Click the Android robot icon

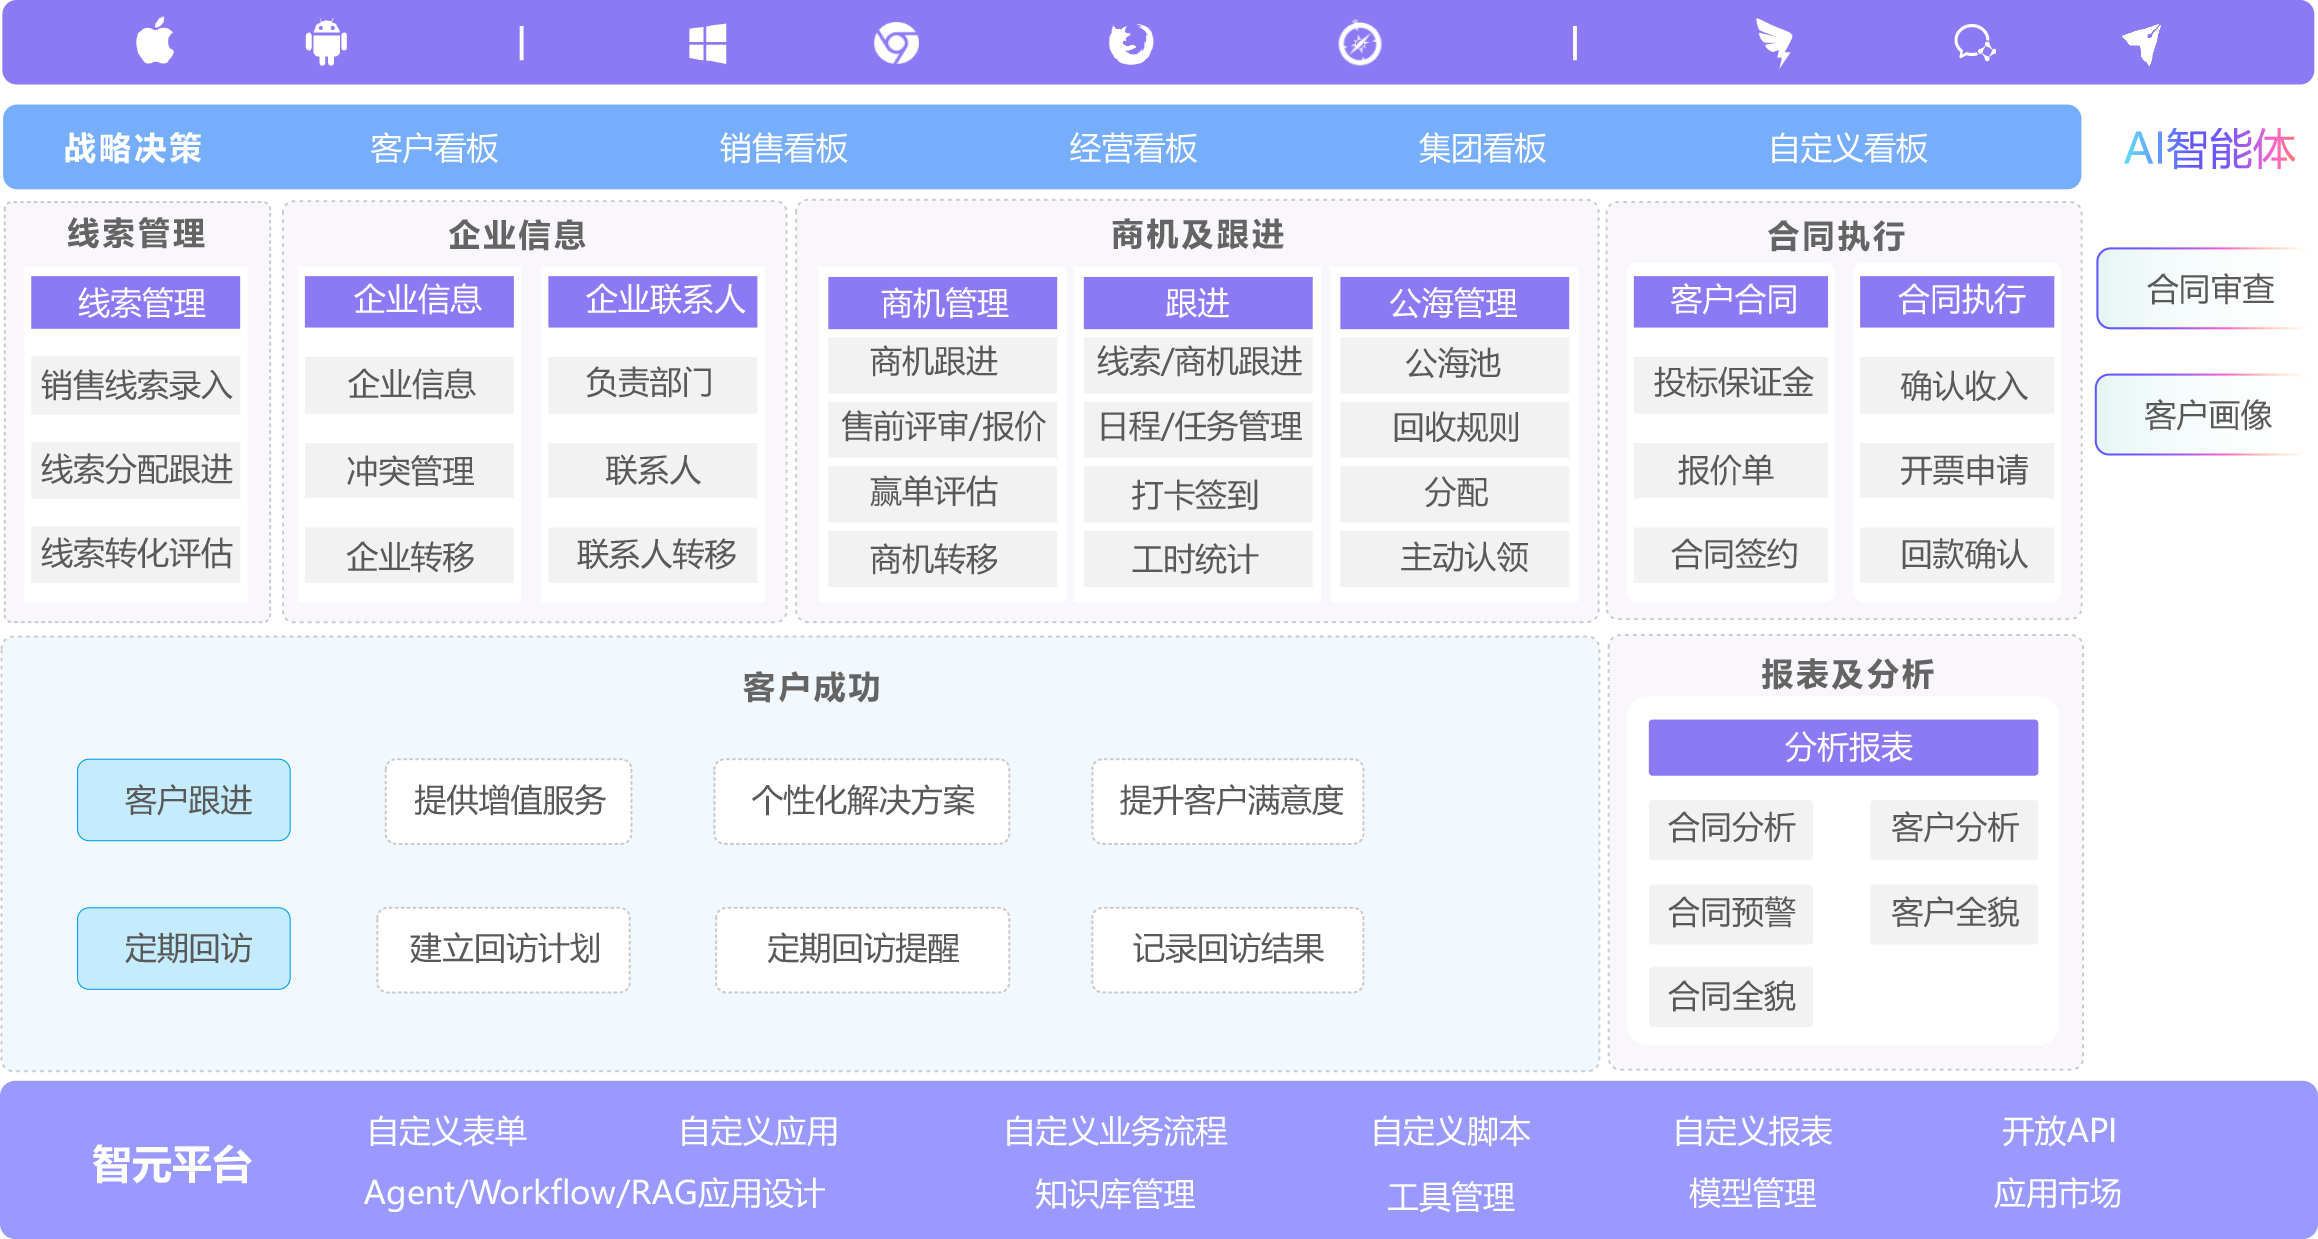[x=326, y=43]
